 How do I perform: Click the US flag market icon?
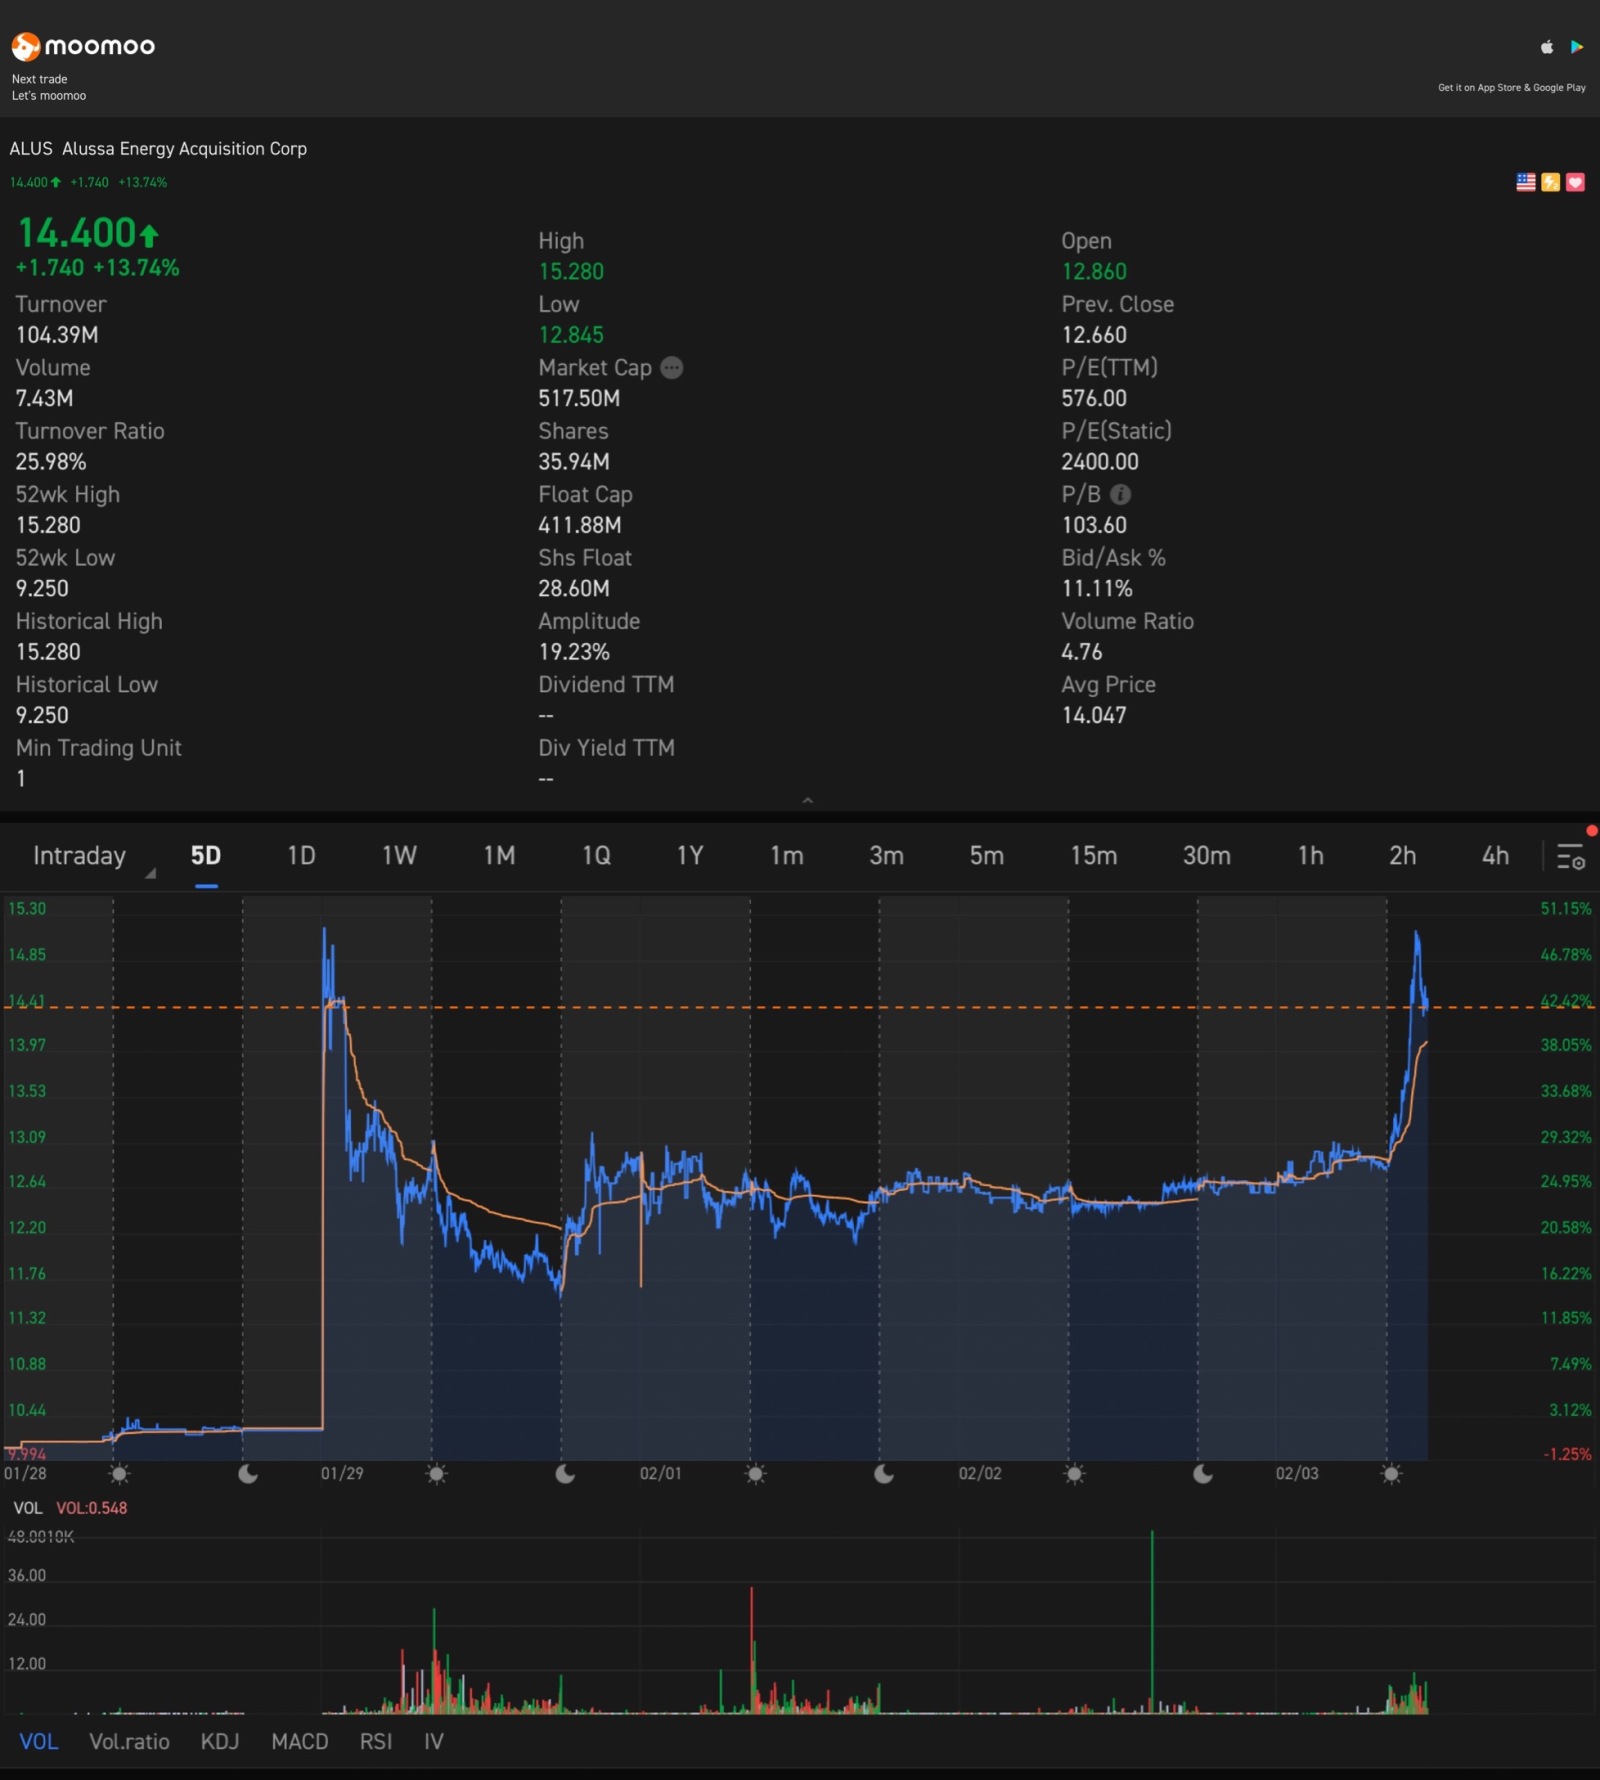pyautogui.click(x=1526, y=182)
